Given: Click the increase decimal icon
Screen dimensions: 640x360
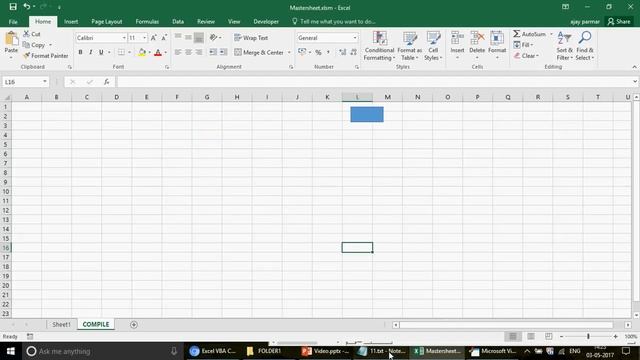Looking at the screenshot, I should (x=342, y=52).
